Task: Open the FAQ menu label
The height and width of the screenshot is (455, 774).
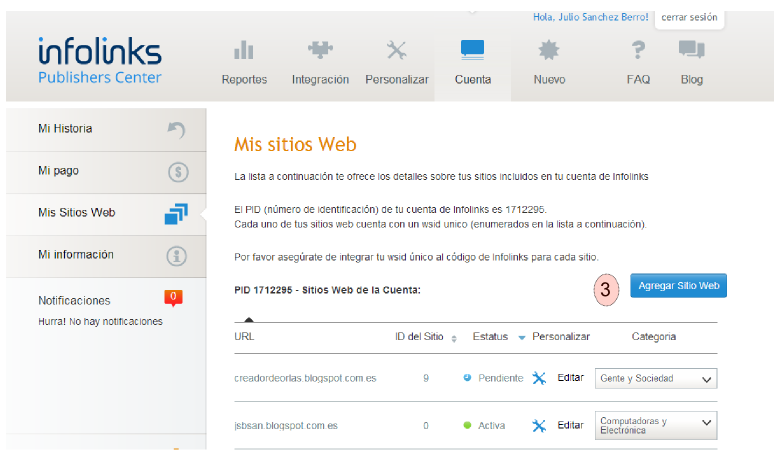Action: (x=638, y=79)
